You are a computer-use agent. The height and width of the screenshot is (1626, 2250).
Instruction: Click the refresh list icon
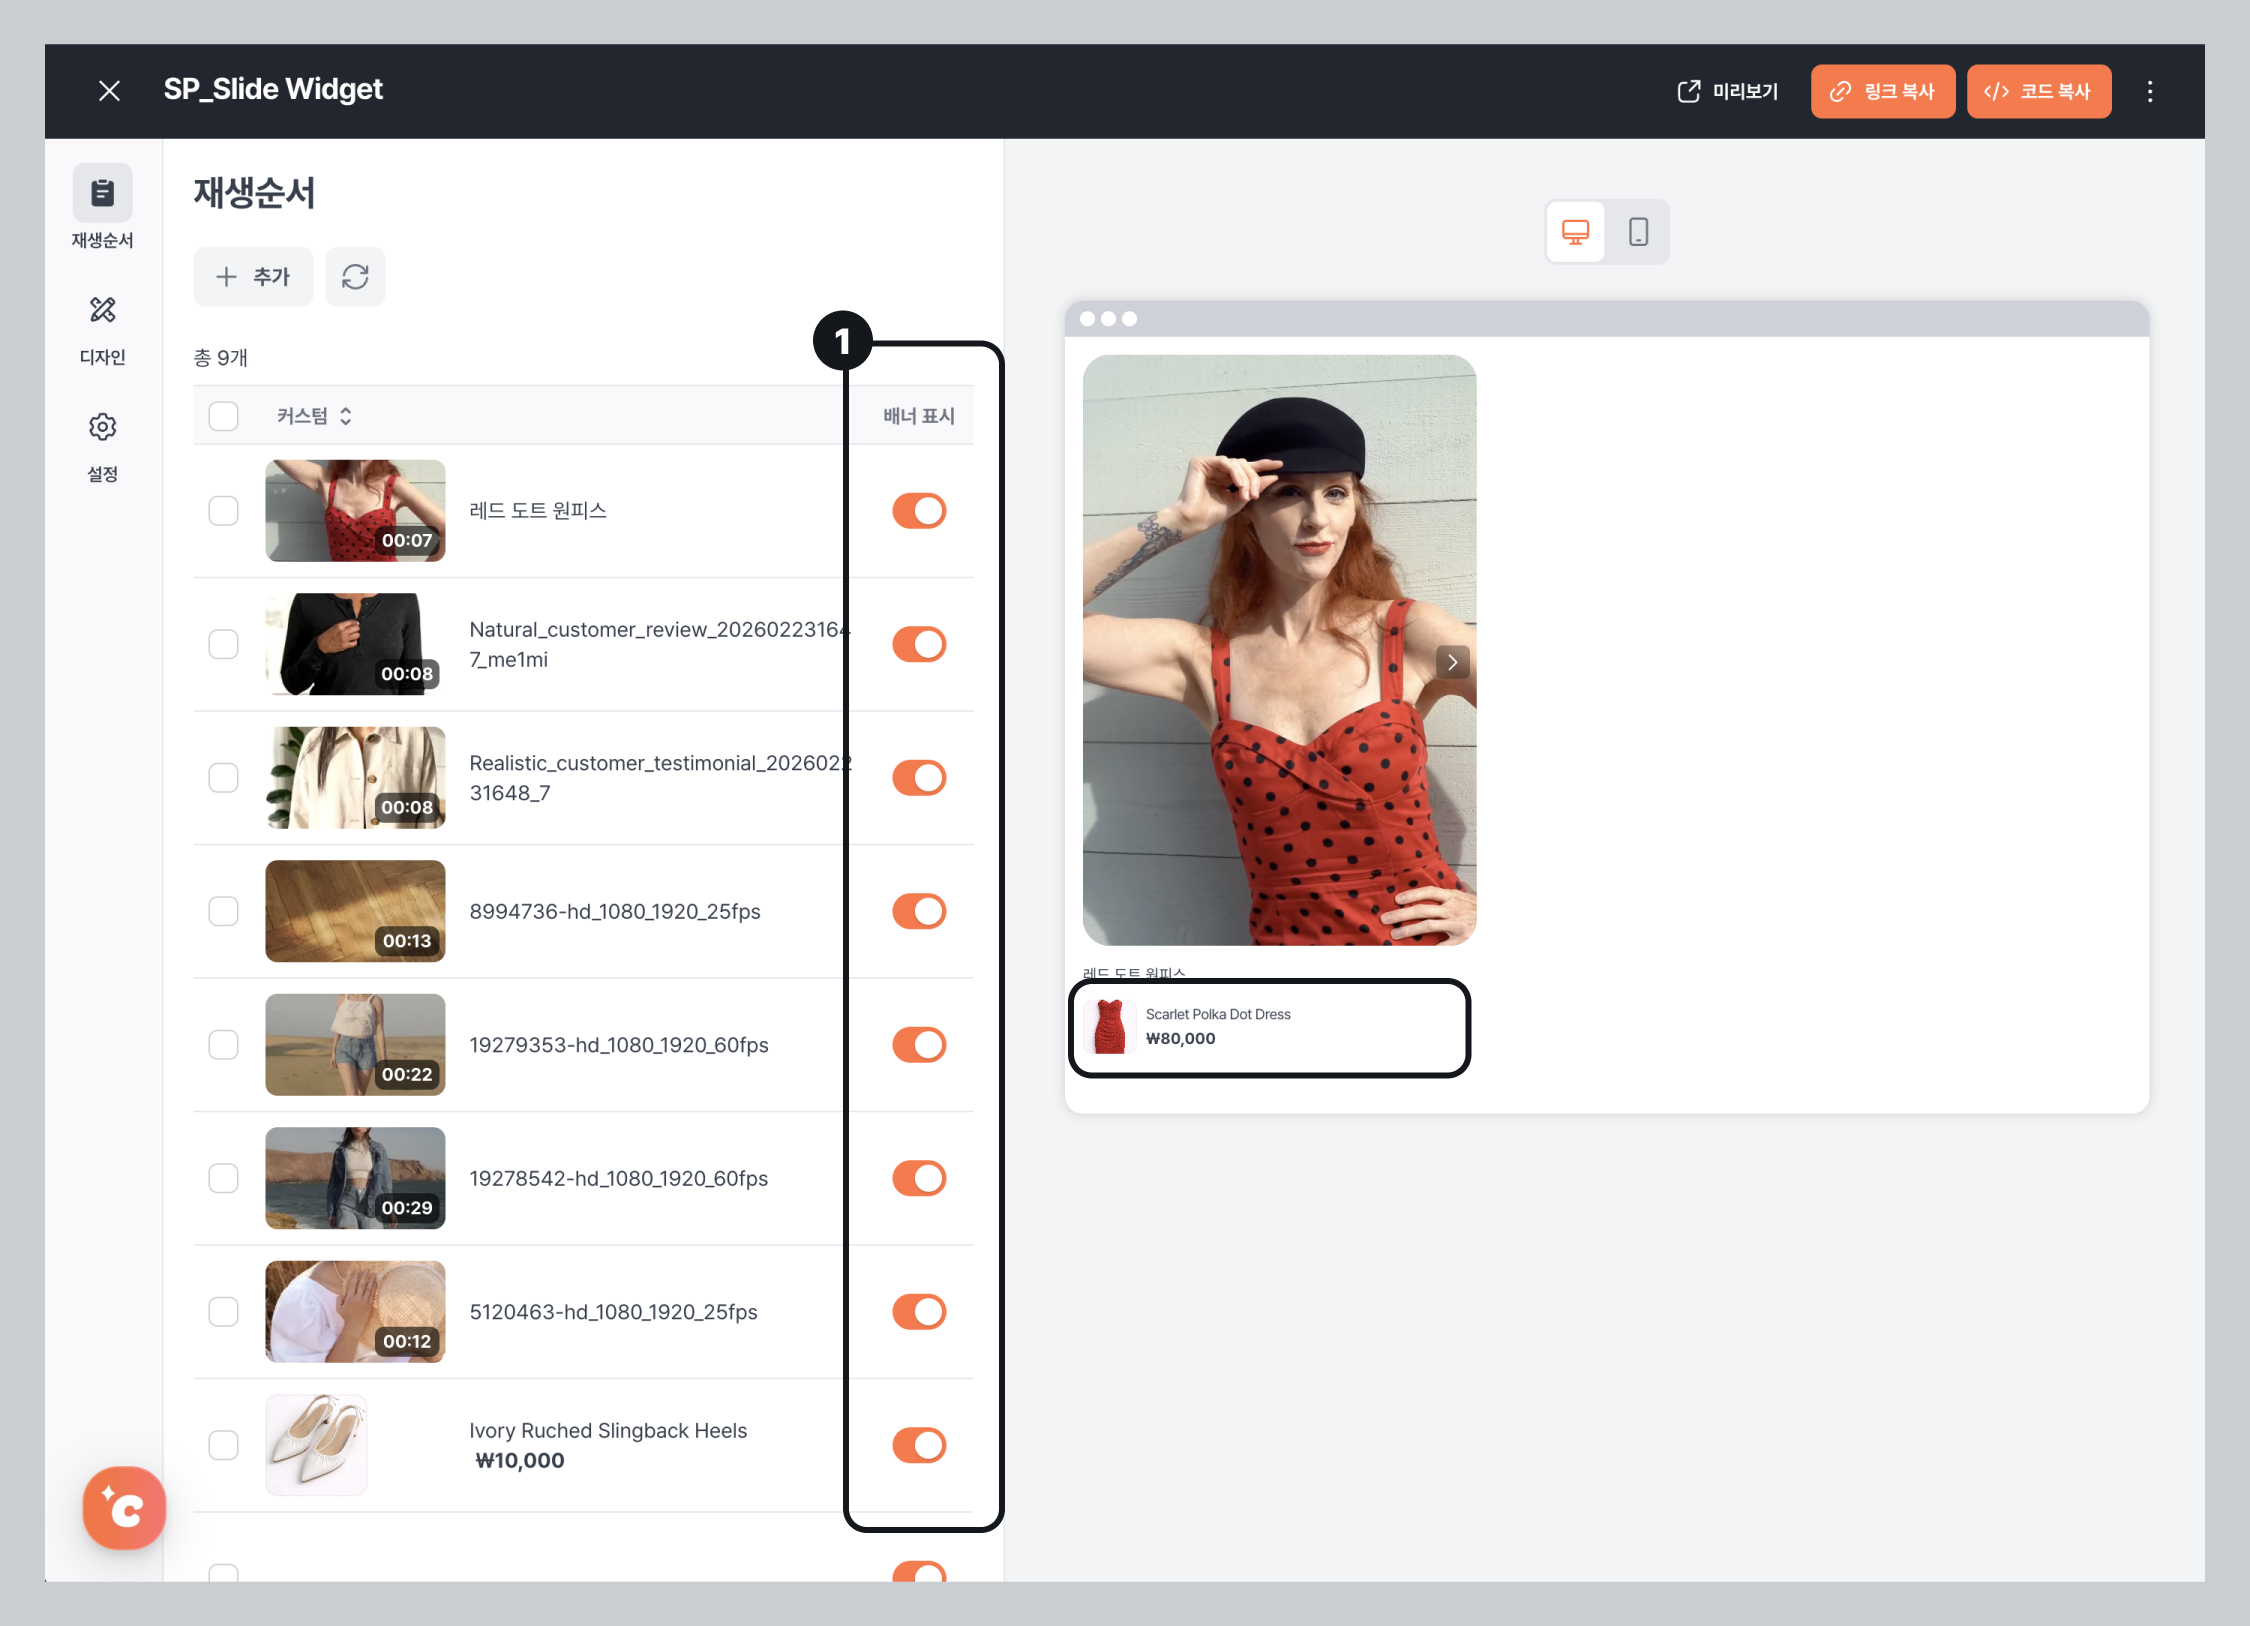click(x=355, y=276)
